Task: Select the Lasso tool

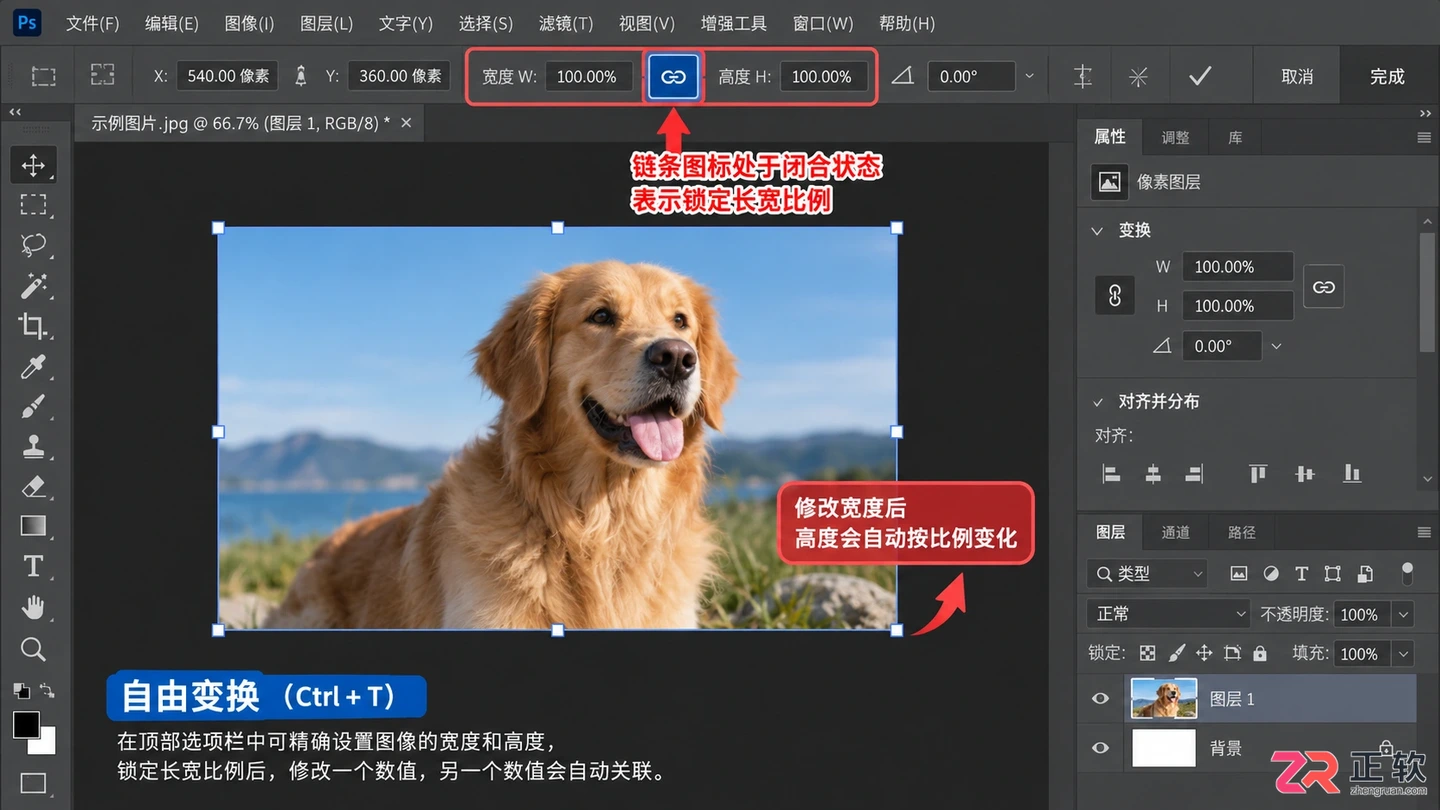Action: (33, 245)
